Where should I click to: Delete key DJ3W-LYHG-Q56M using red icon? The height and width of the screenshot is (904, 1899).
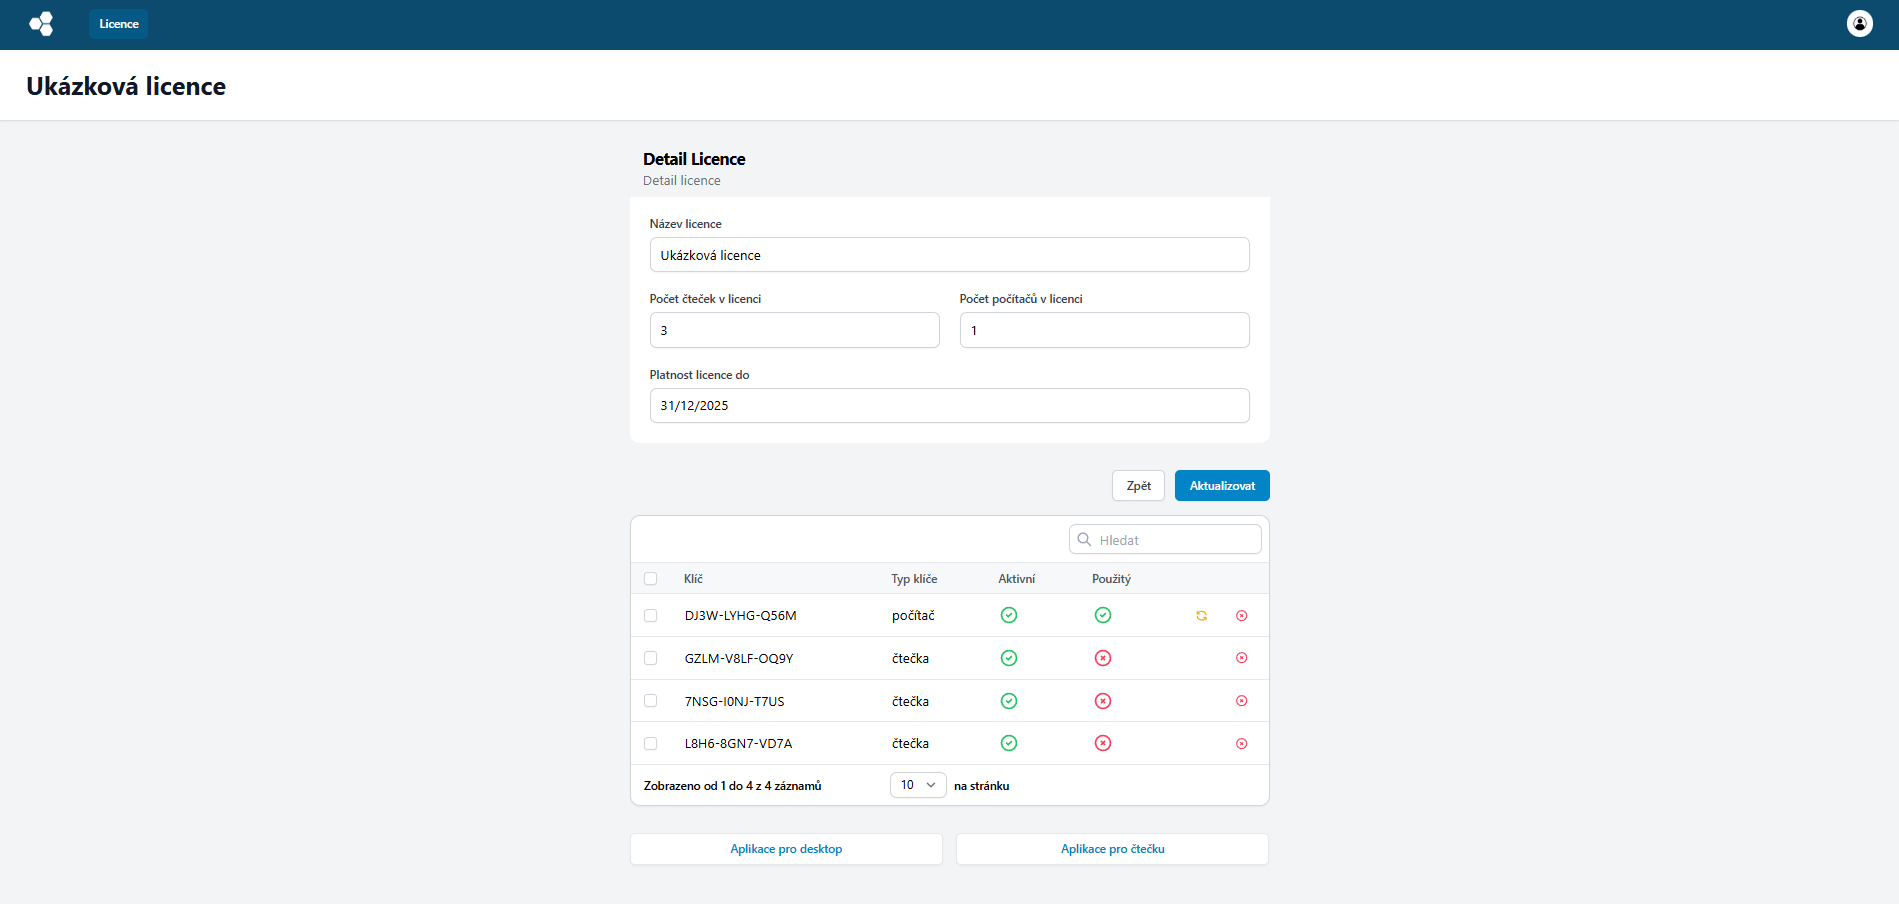tap(1241, 616)
